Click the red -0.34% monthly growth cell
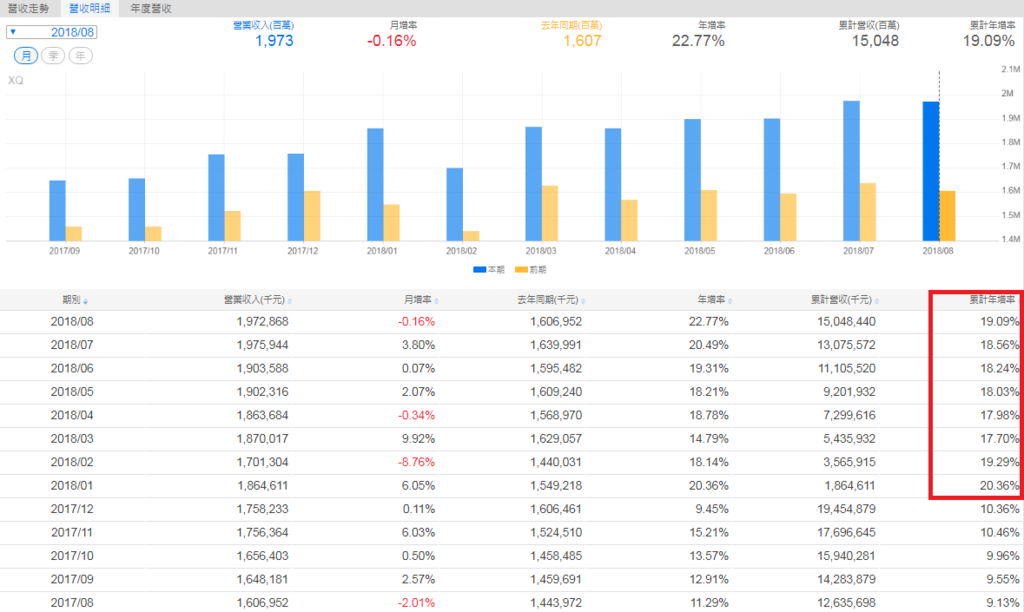Image resolution: width=1024 pixels, height=612 pixels. tap(417, 415)
